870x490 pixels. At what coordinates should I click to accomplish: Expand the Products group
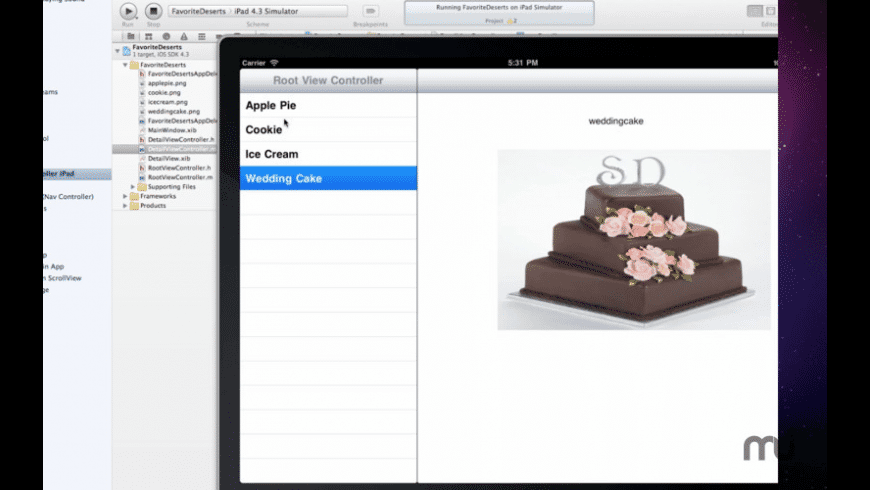tap(125, 206)
